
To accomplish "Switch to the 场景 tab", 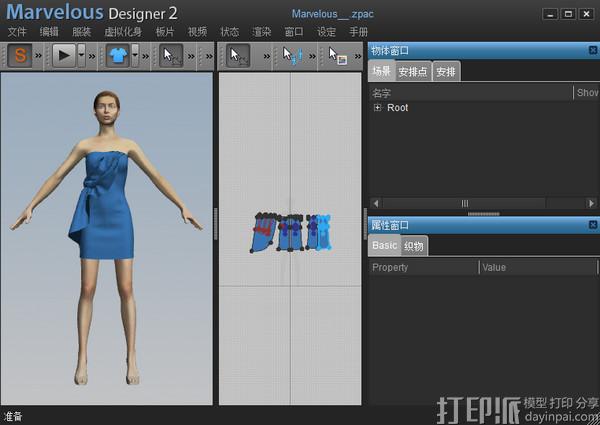I will point(381,71).
